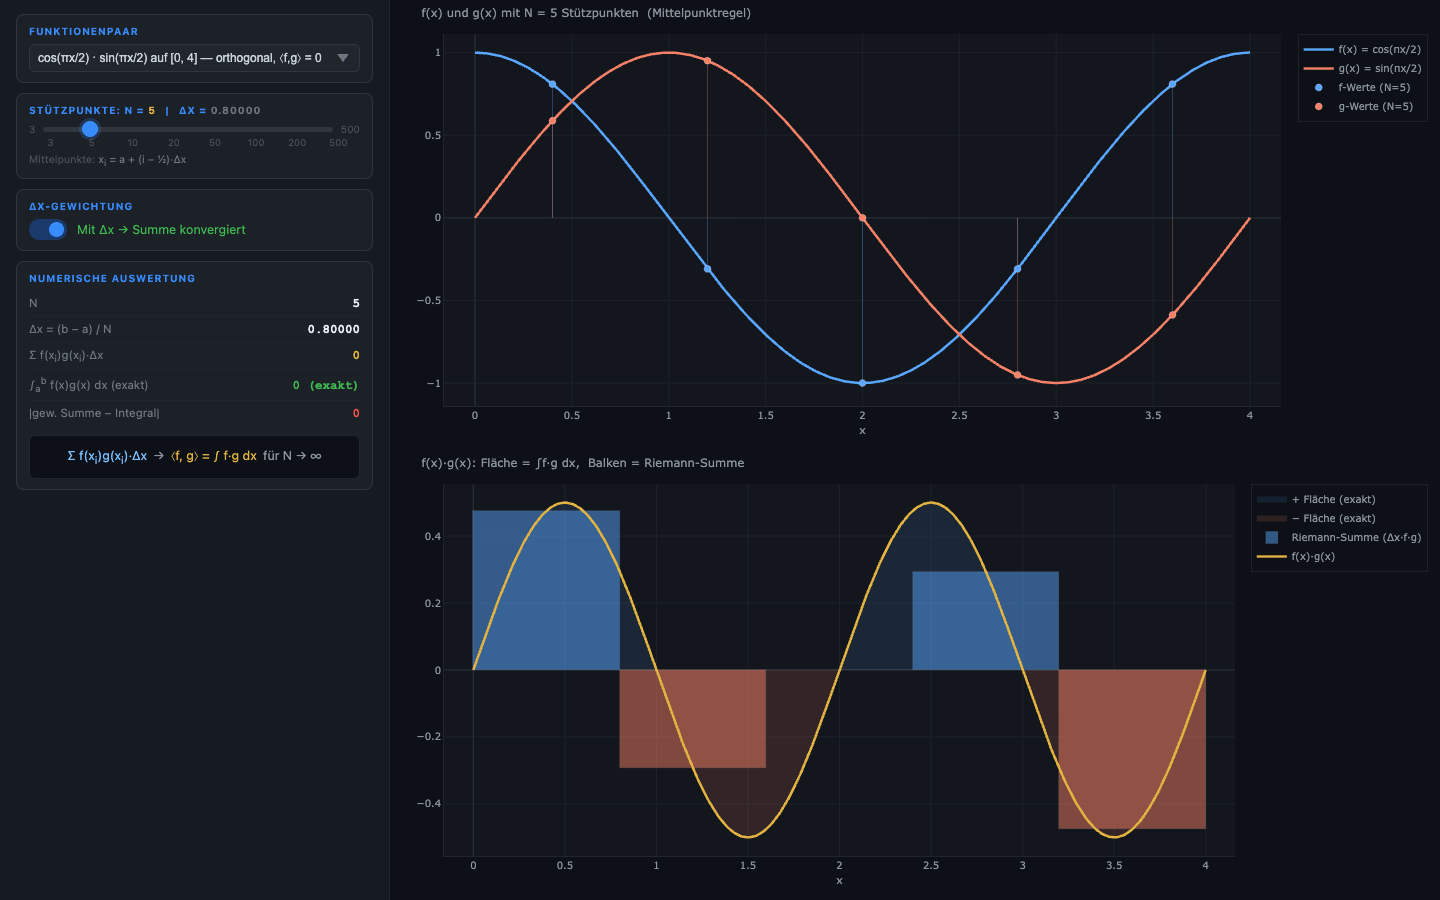Click the 'Δx-Gewichtung' panel heading
The width and height of the screenshot is (1440, 900).
pos(81,207)
